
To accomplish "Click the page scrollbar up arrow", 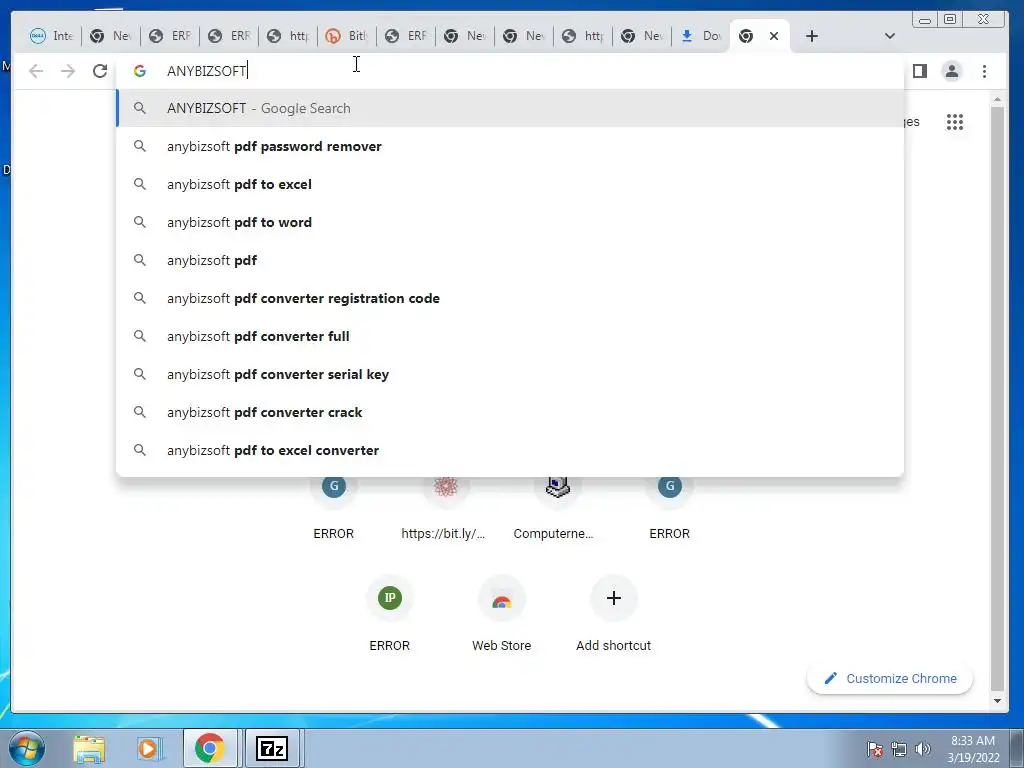I will click(997, 99).
